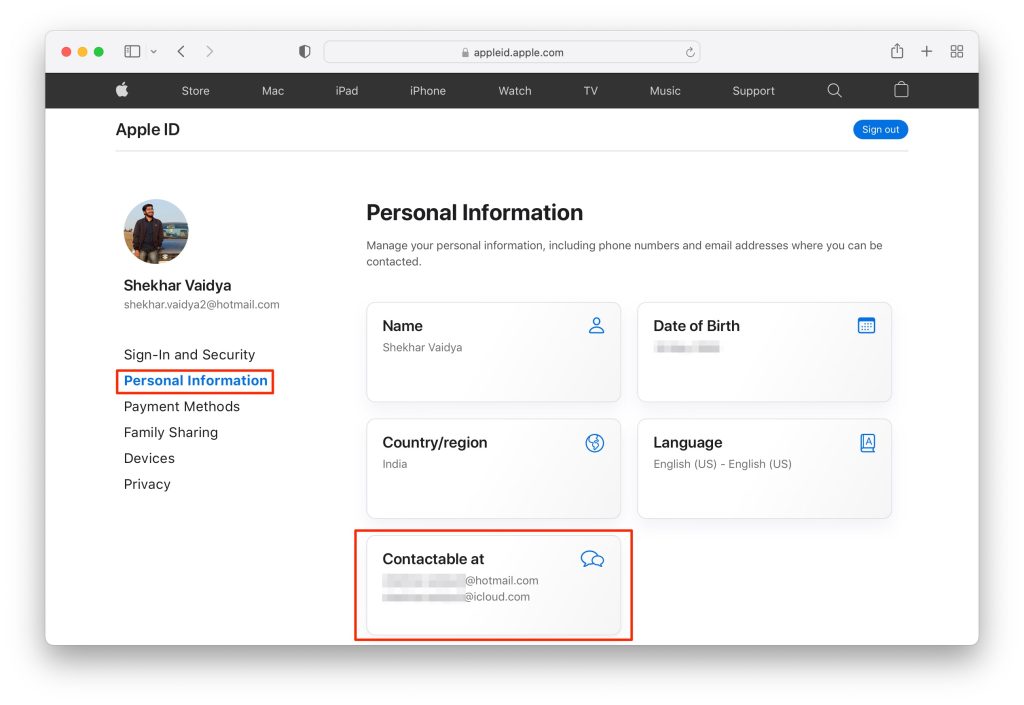Screen dimensions: 1024x705
Task: Click the globe icon on Country/region card
Action: point(594,443)
